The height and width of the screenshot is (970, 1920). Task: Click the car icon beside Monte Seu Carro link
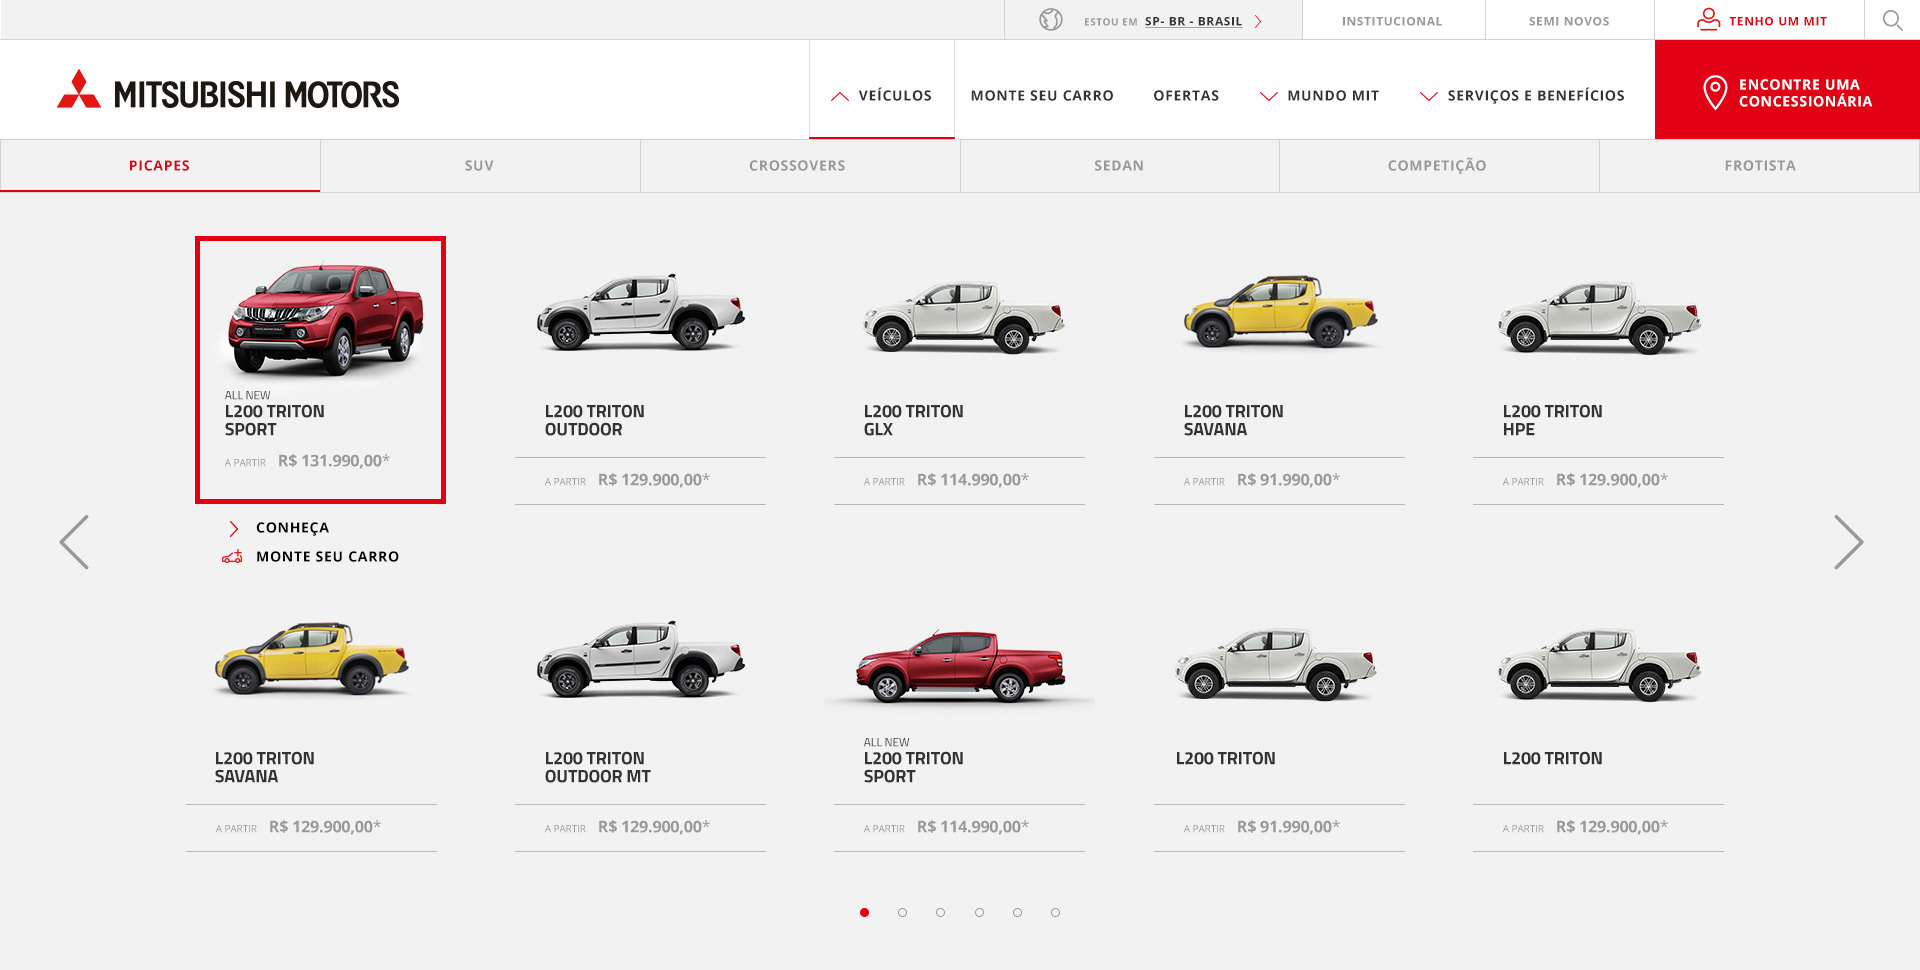232,557
